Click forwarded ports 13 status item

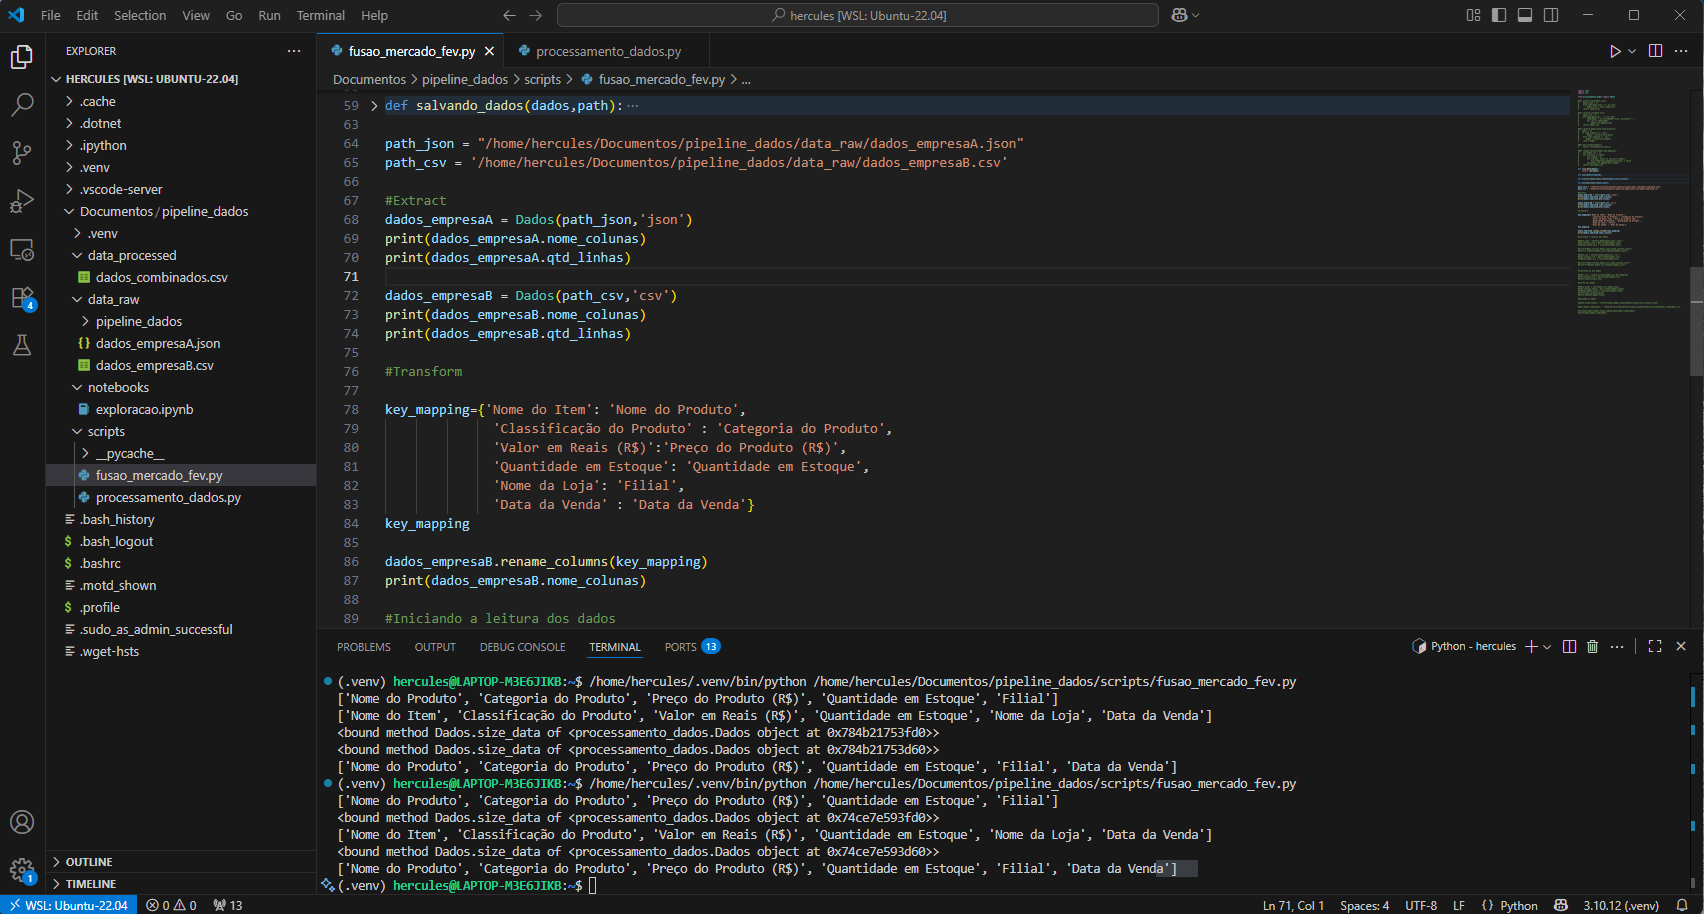coord(228,905)
